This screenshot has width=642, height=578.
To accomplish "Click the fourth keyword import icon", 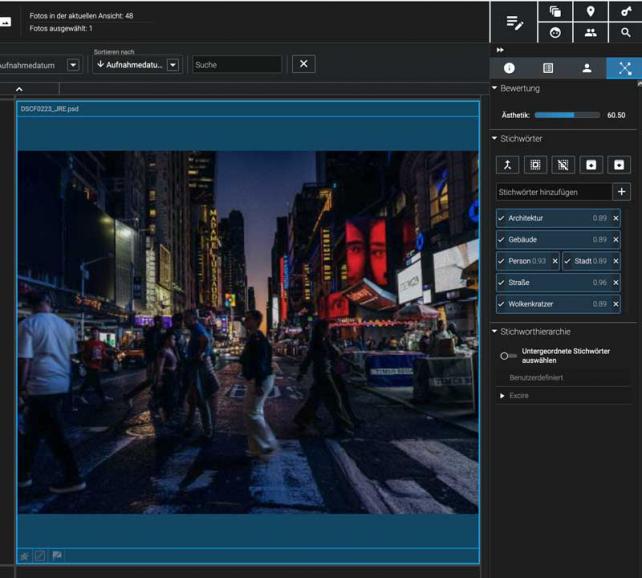I will [591, 165].
